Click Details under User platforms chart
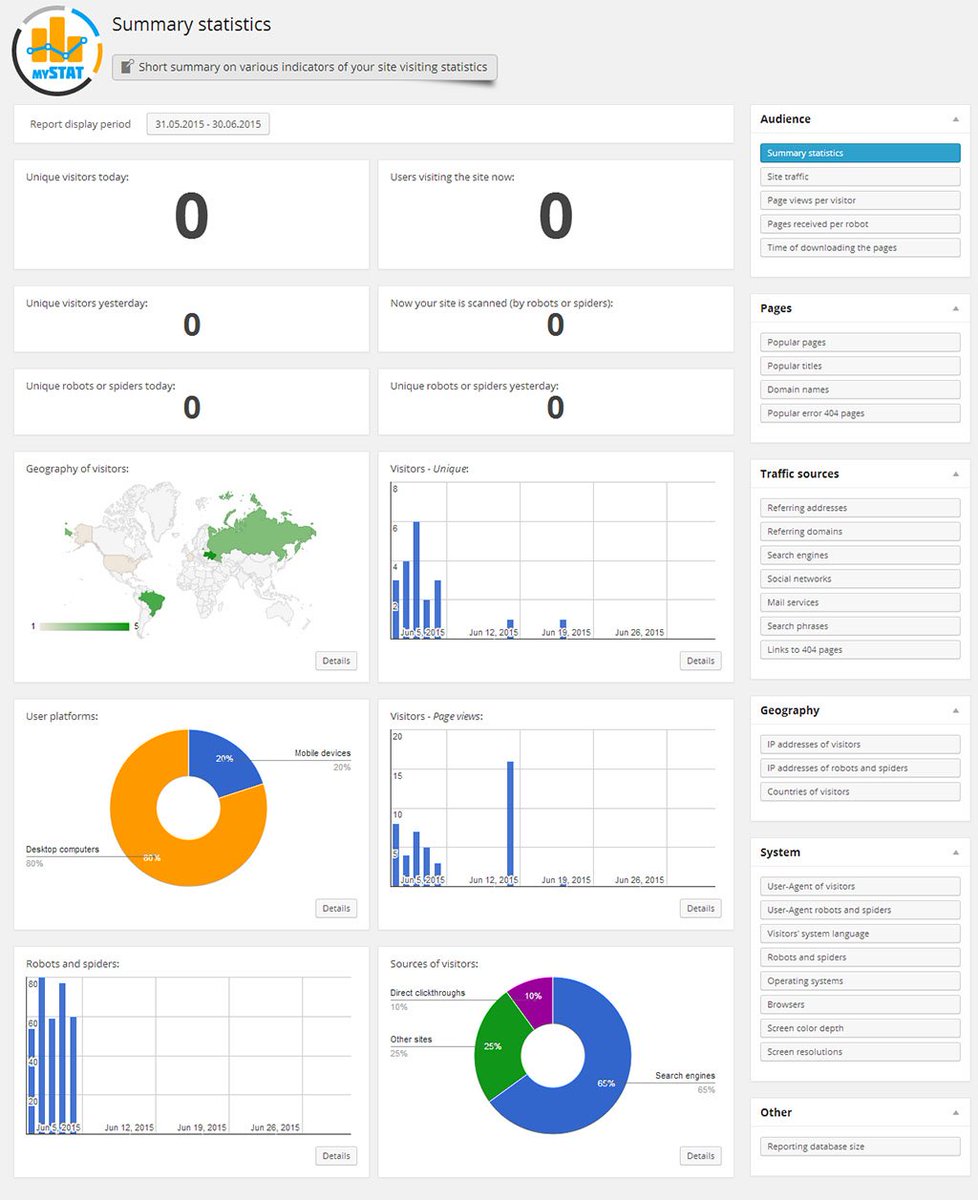The width and height of the screenshot is (978, 1200). pos(336,909)
